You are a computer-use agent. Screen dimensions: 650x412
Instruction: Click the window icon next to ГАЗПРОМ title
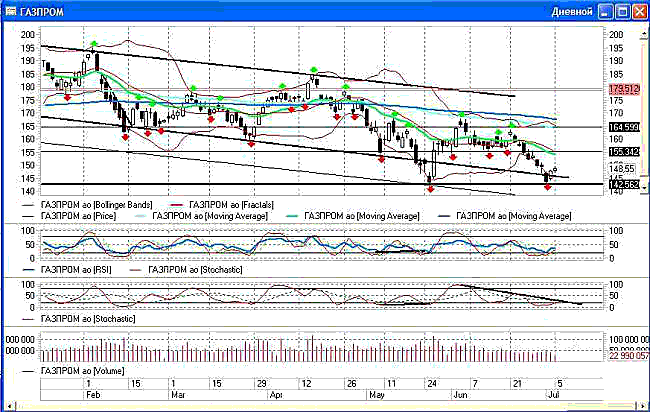pyautogui.click(x=10, y=11)
